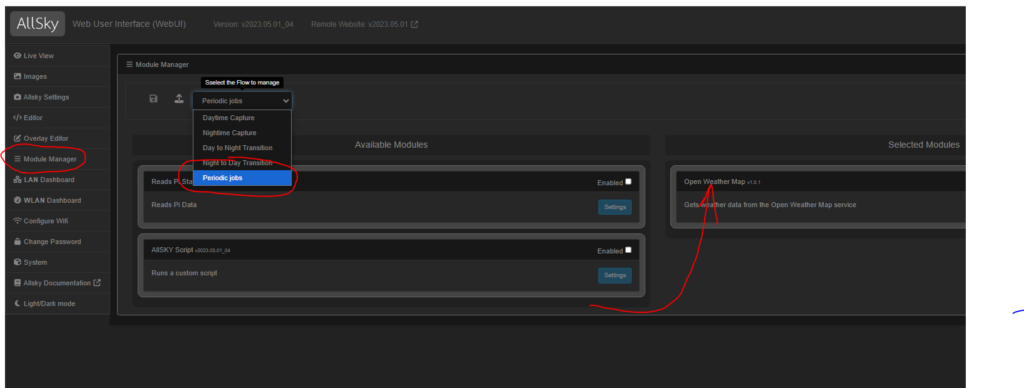This screenshot has width=1024, height=388.
Task: Open the Remote Website external link
Action: (364, 25)
